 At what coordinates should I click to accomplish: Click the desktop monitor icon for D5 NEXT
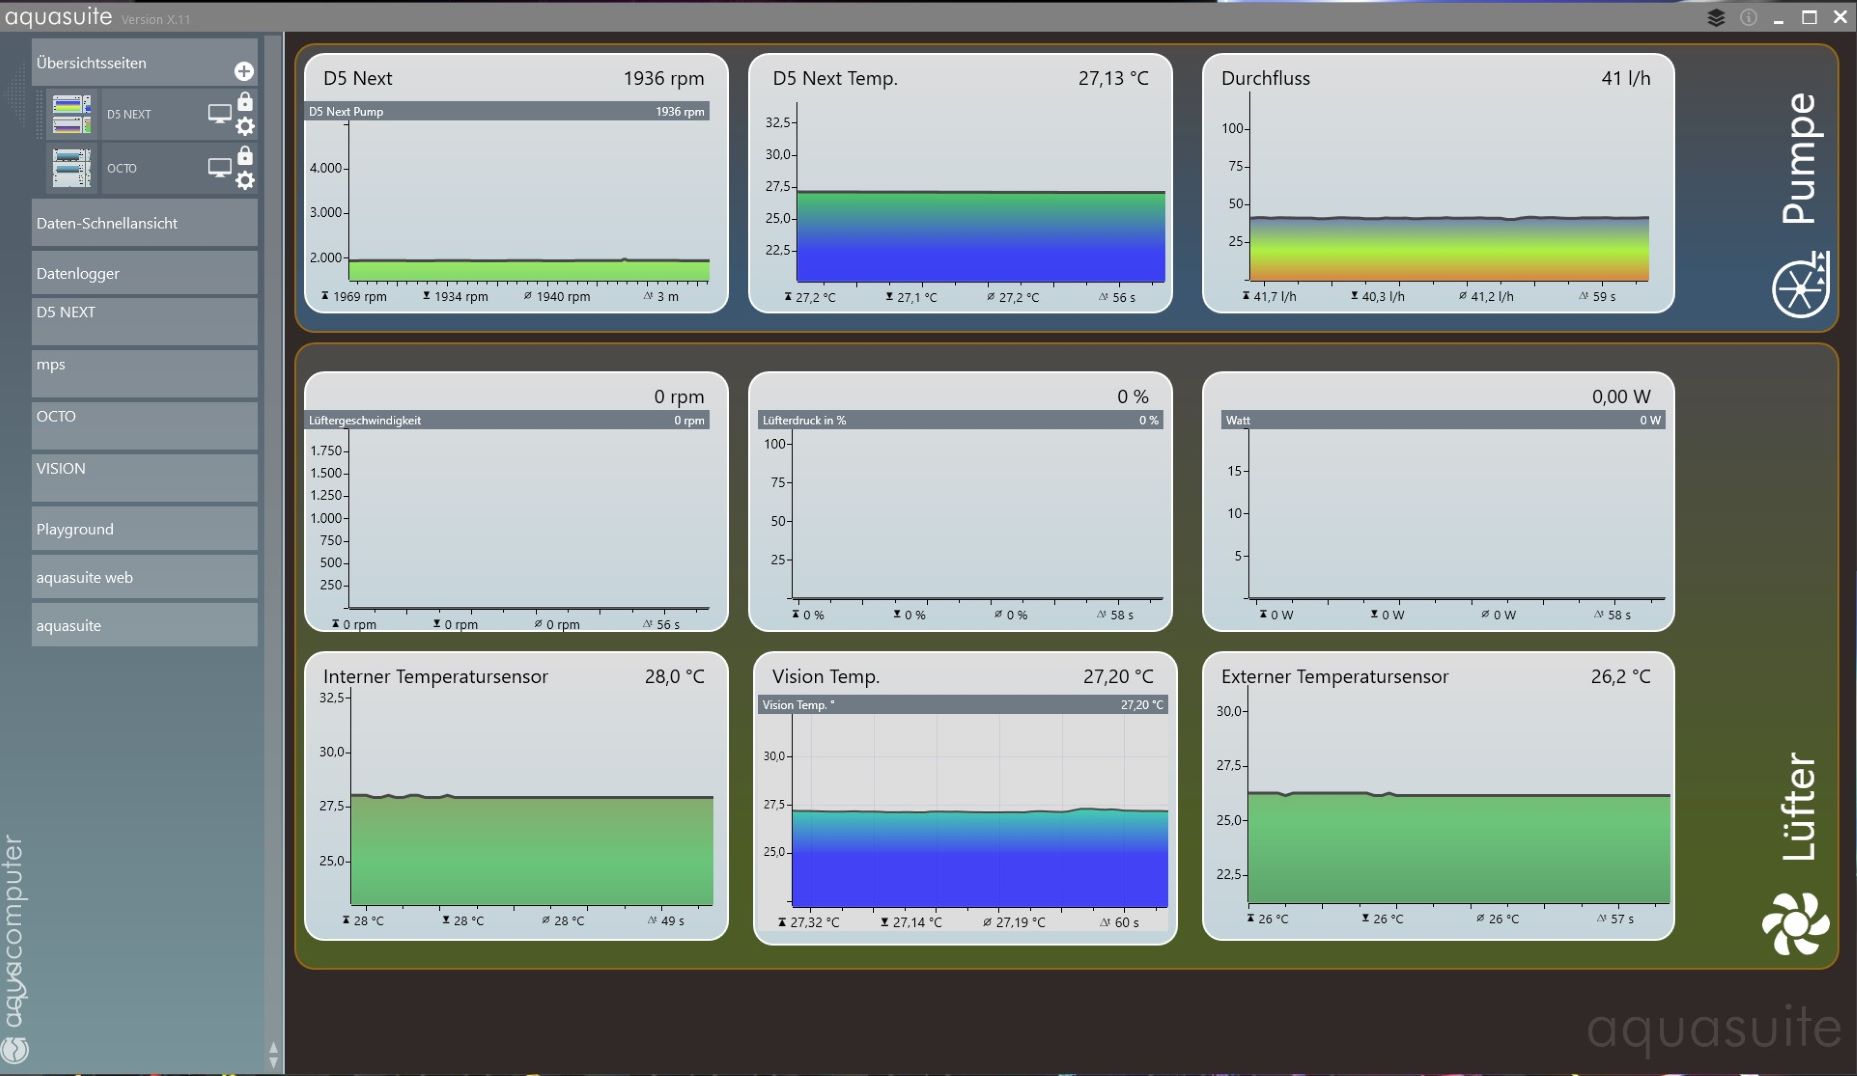point(219,114)
